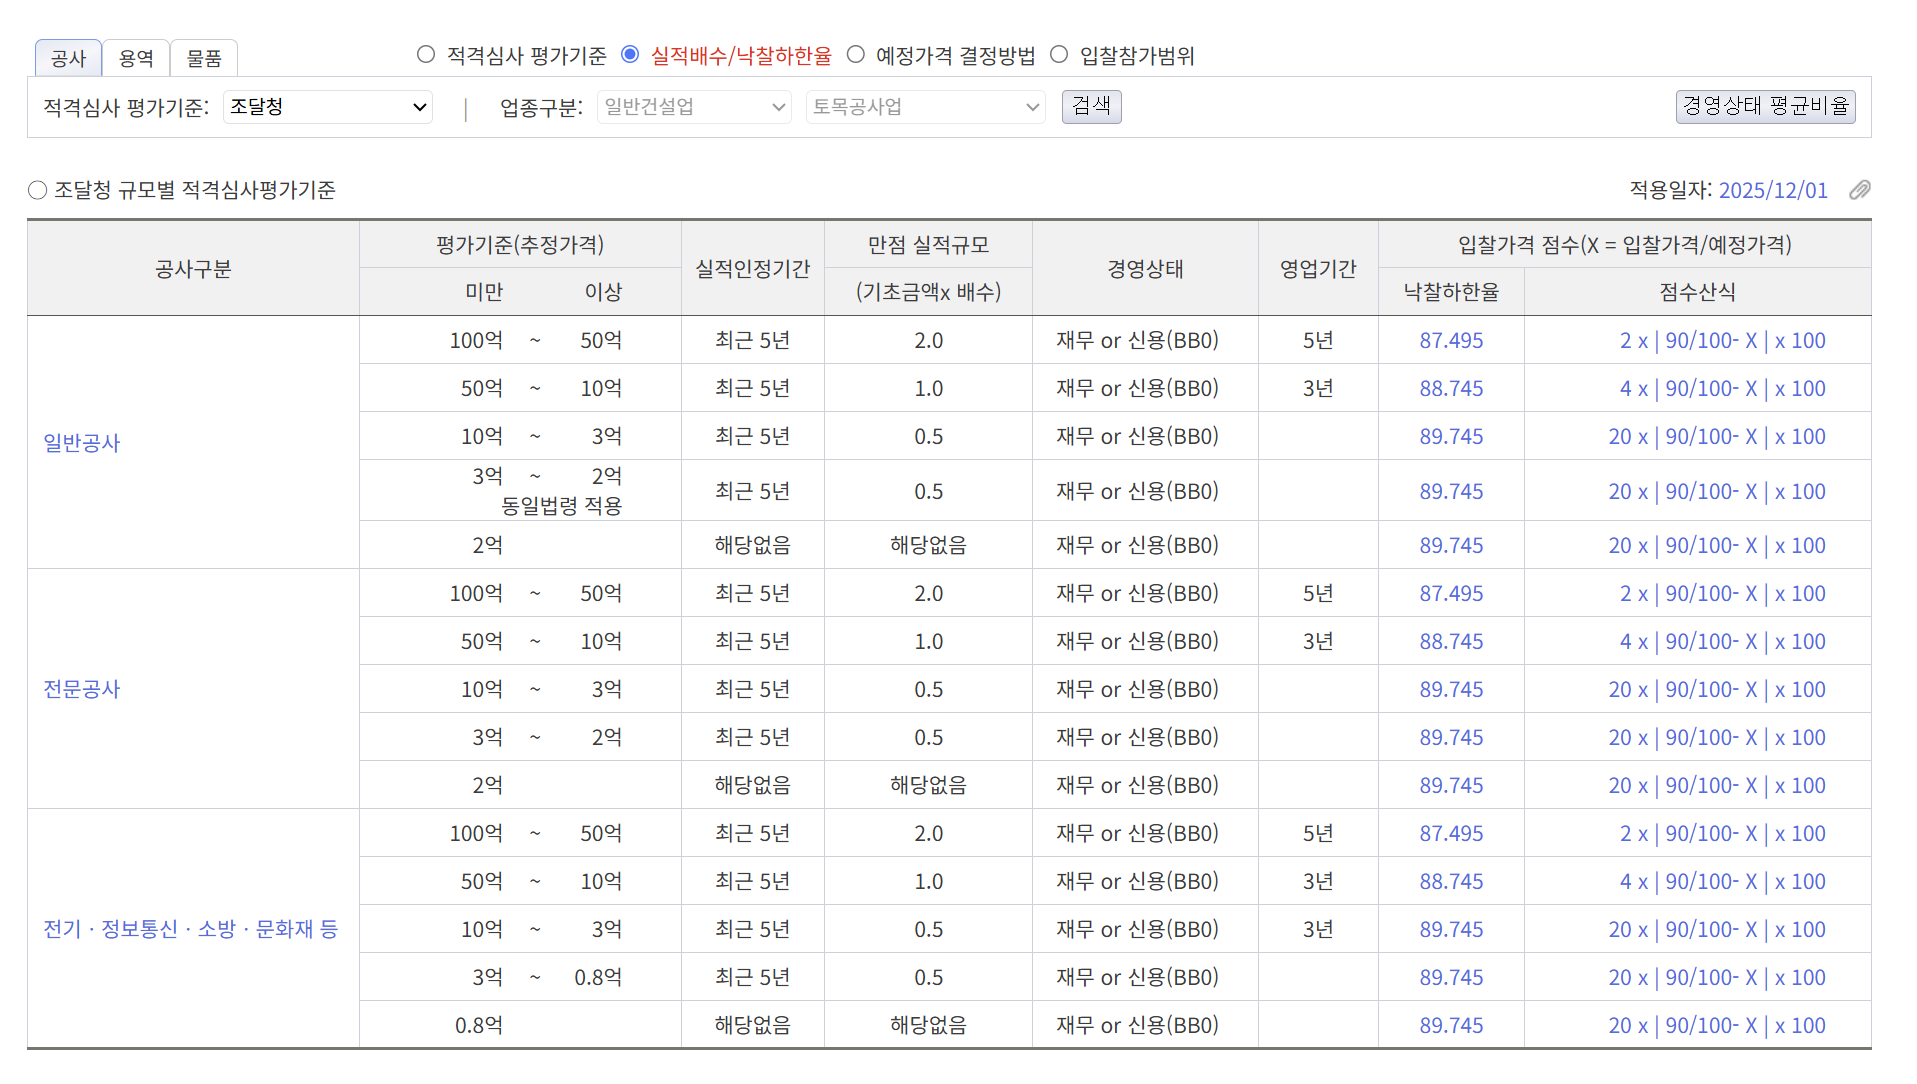The height and width of the screenshot is (1084, 1917).
Task: Open the 일반공사 category link
Action: point(81,443)
